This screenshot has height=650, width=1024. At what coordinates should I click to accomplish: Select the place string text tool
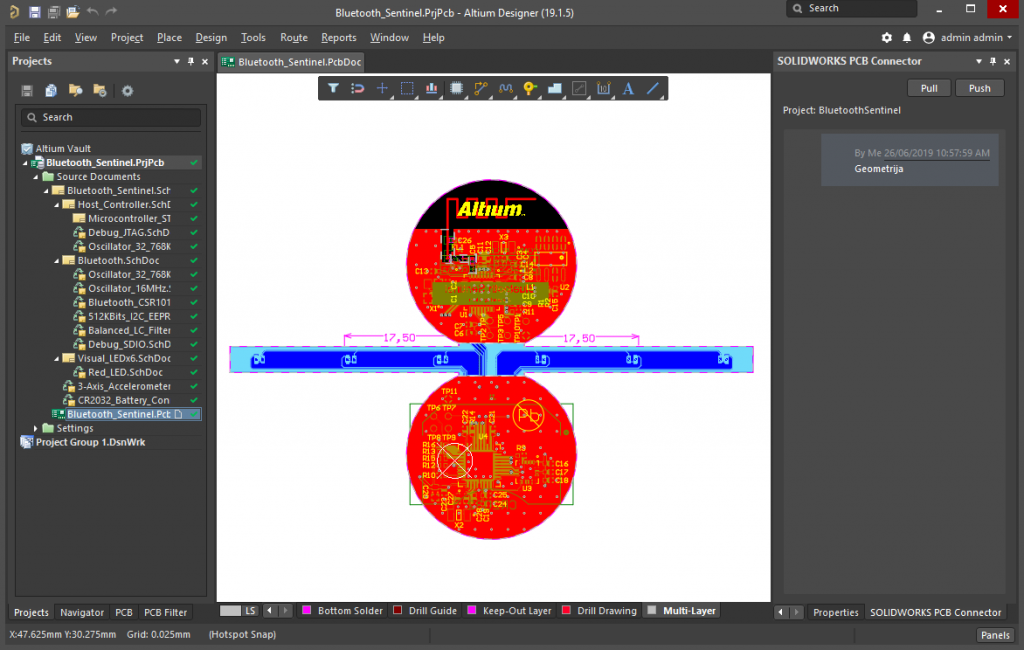point(628,88)
